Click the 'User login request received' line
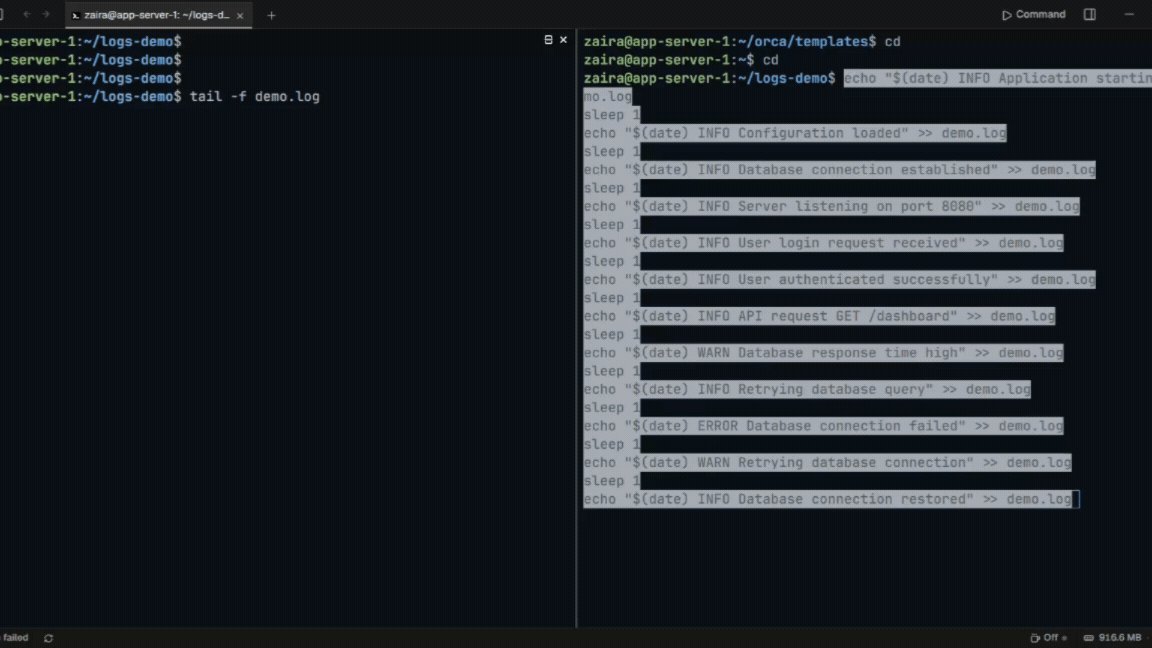 [824, 243]
